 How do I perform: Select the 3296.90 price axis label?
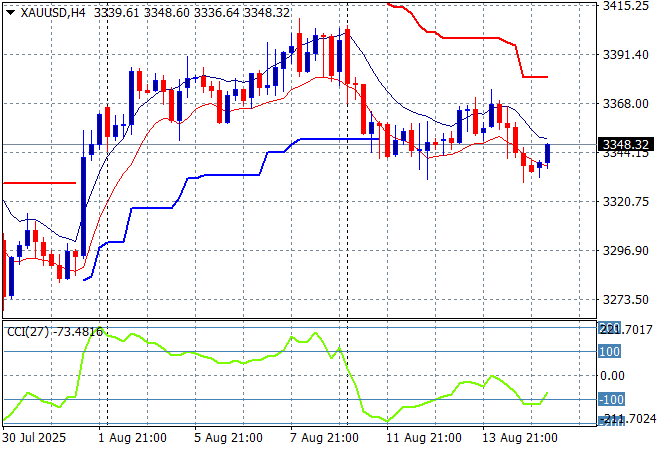click(x=626, y=251)
